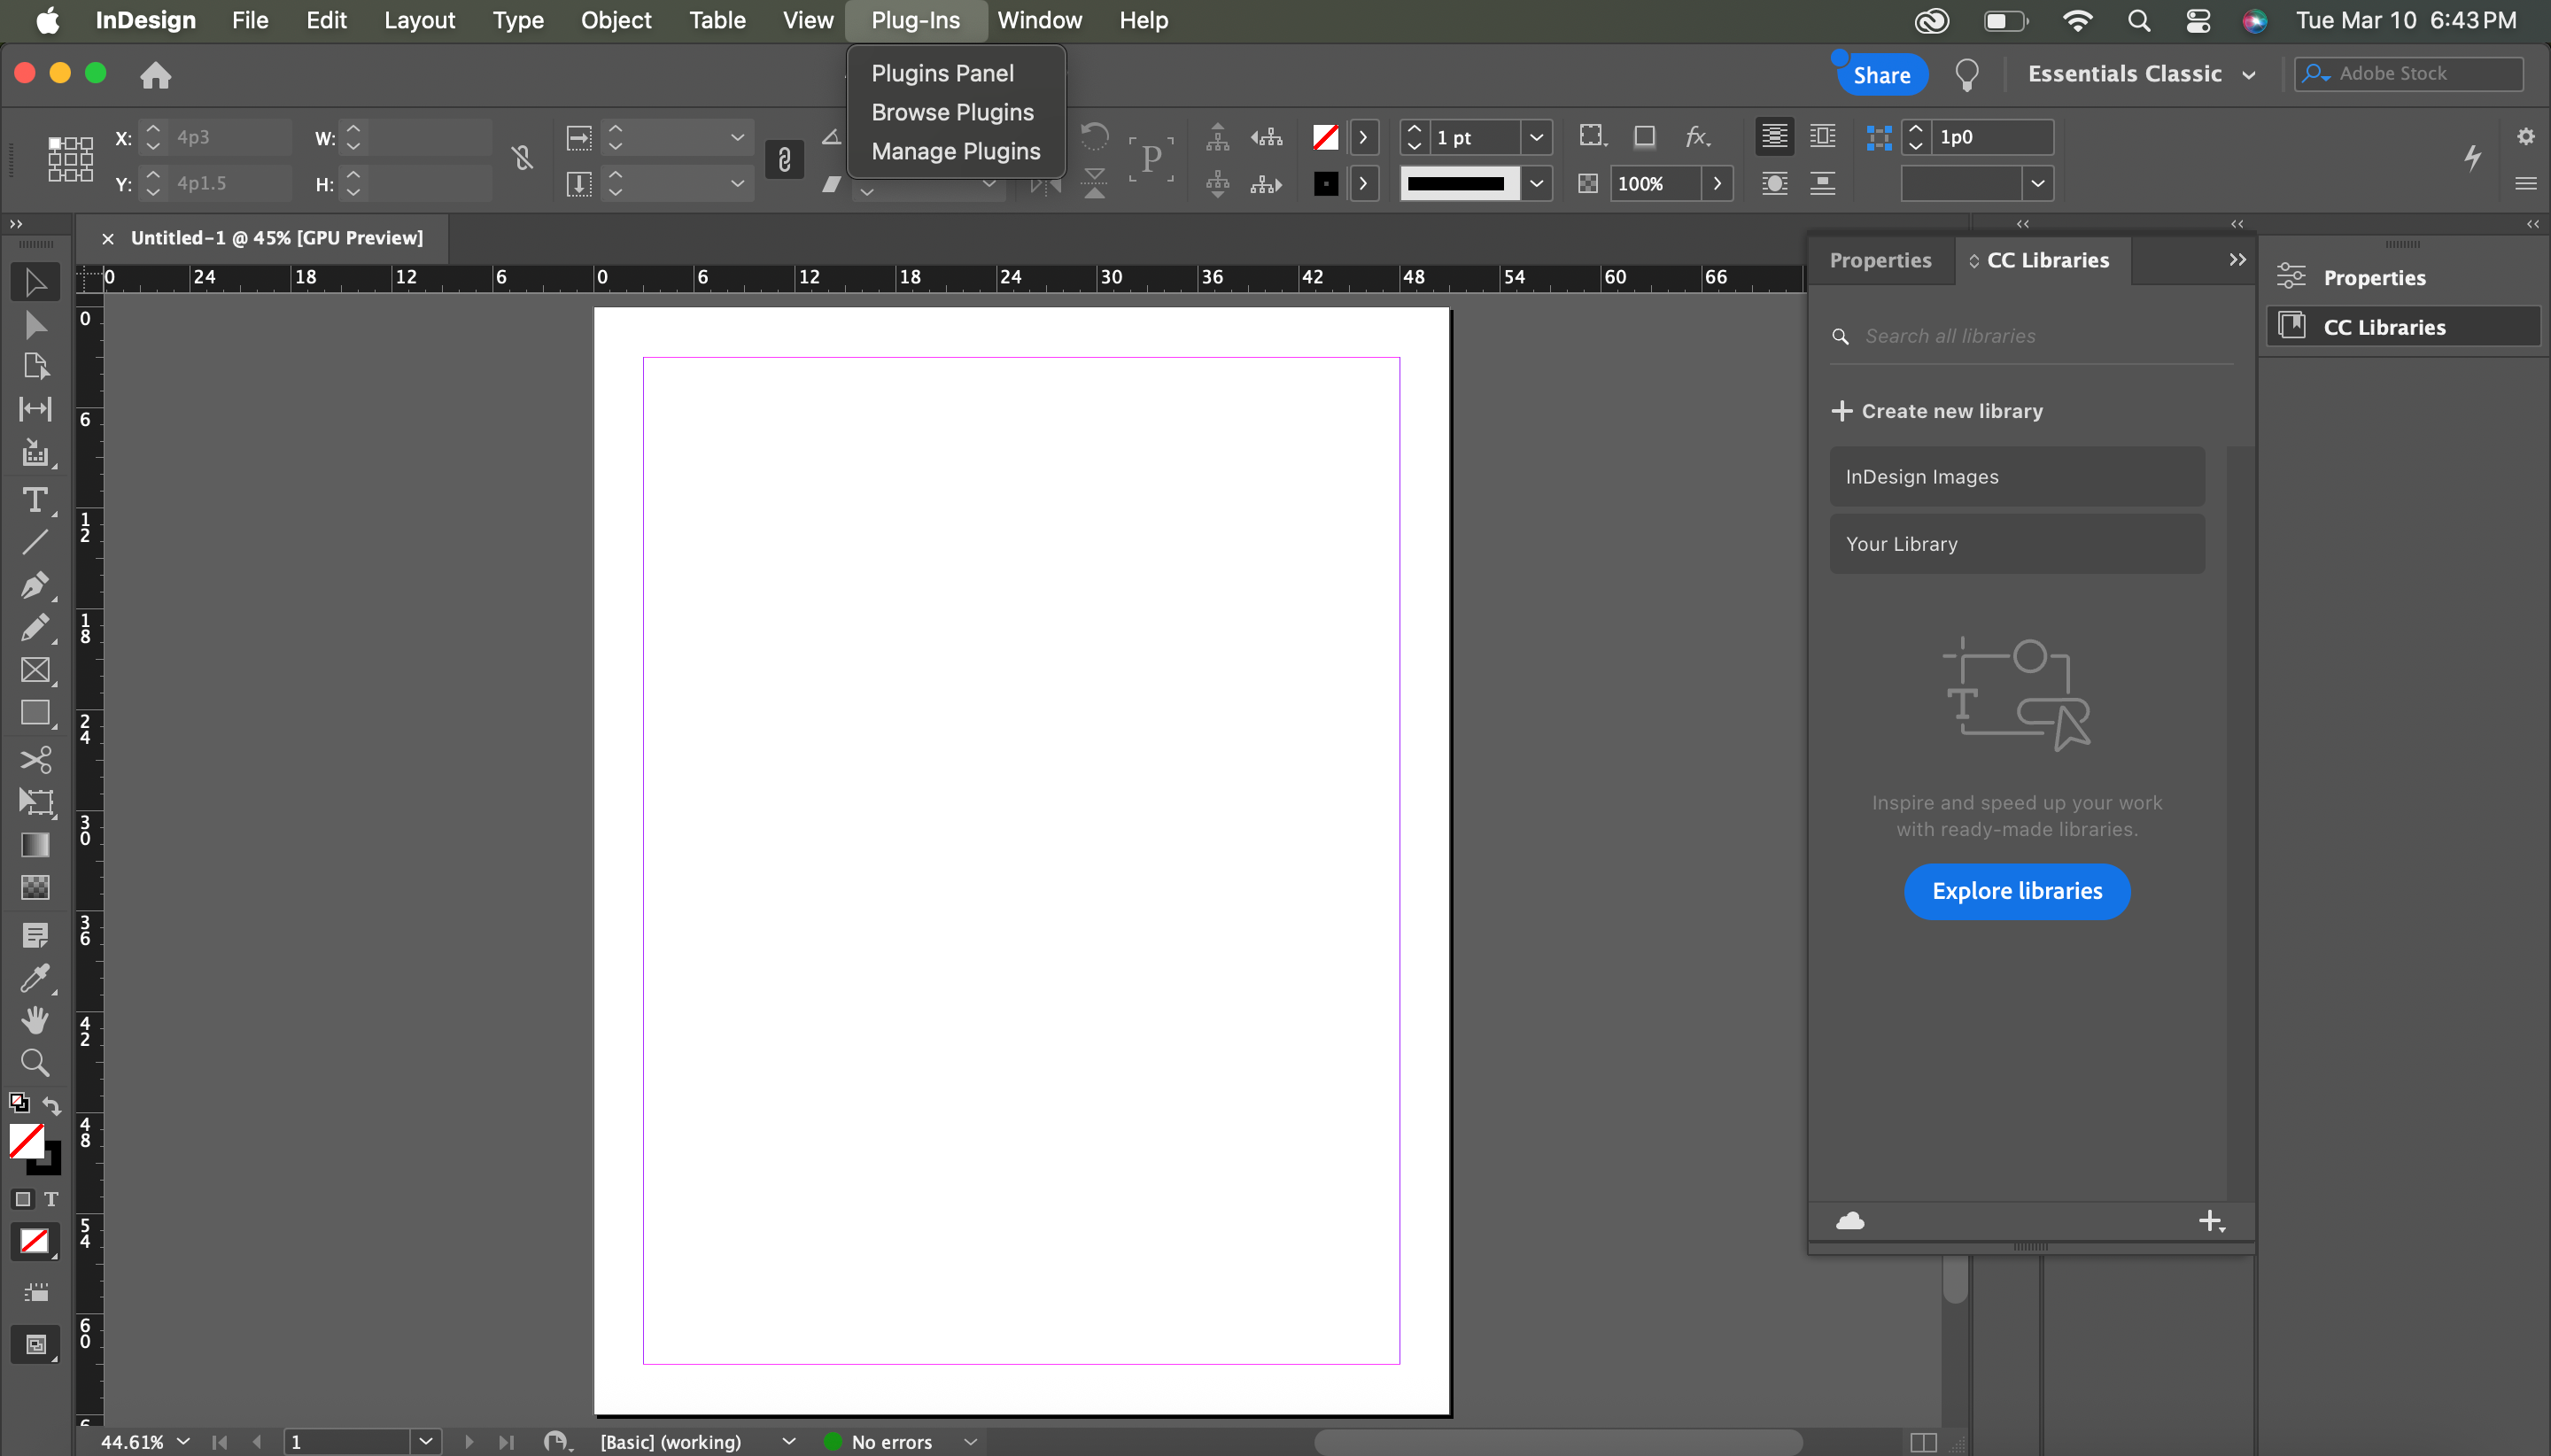Click the fill color swatch in toolbox

(24, 1138)
